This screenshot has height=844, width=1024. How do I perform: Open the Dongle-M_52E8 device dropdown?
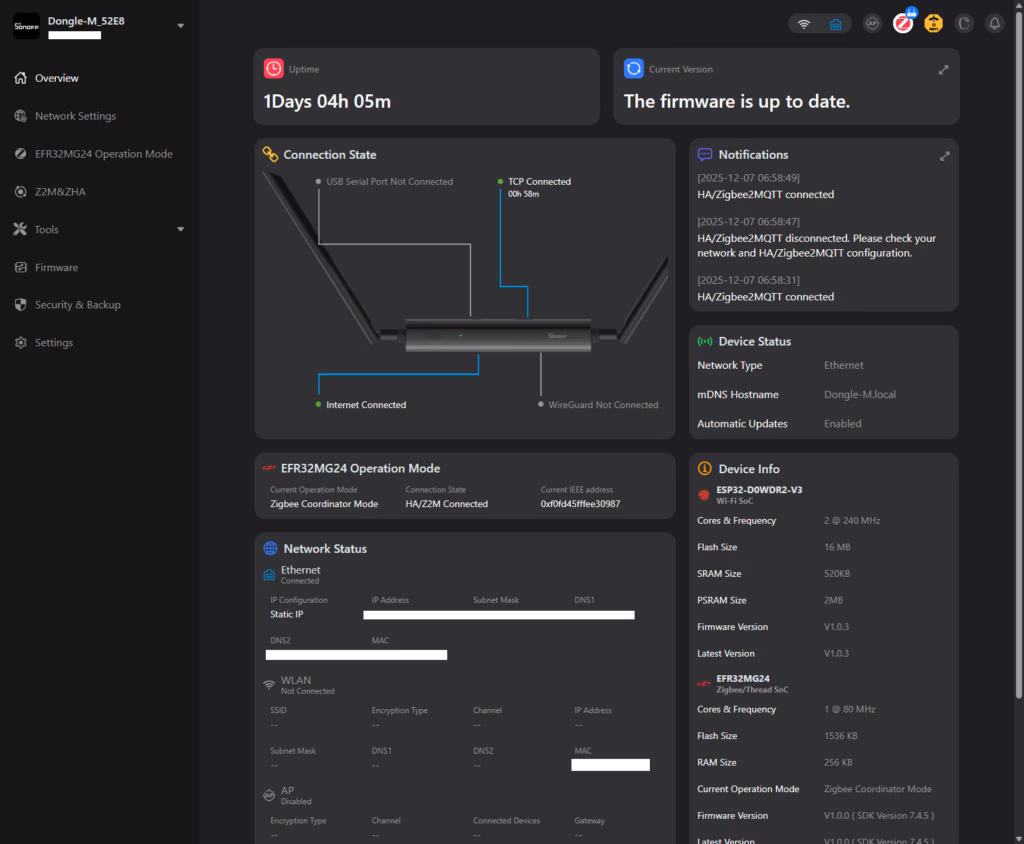[x=180, y=26]
